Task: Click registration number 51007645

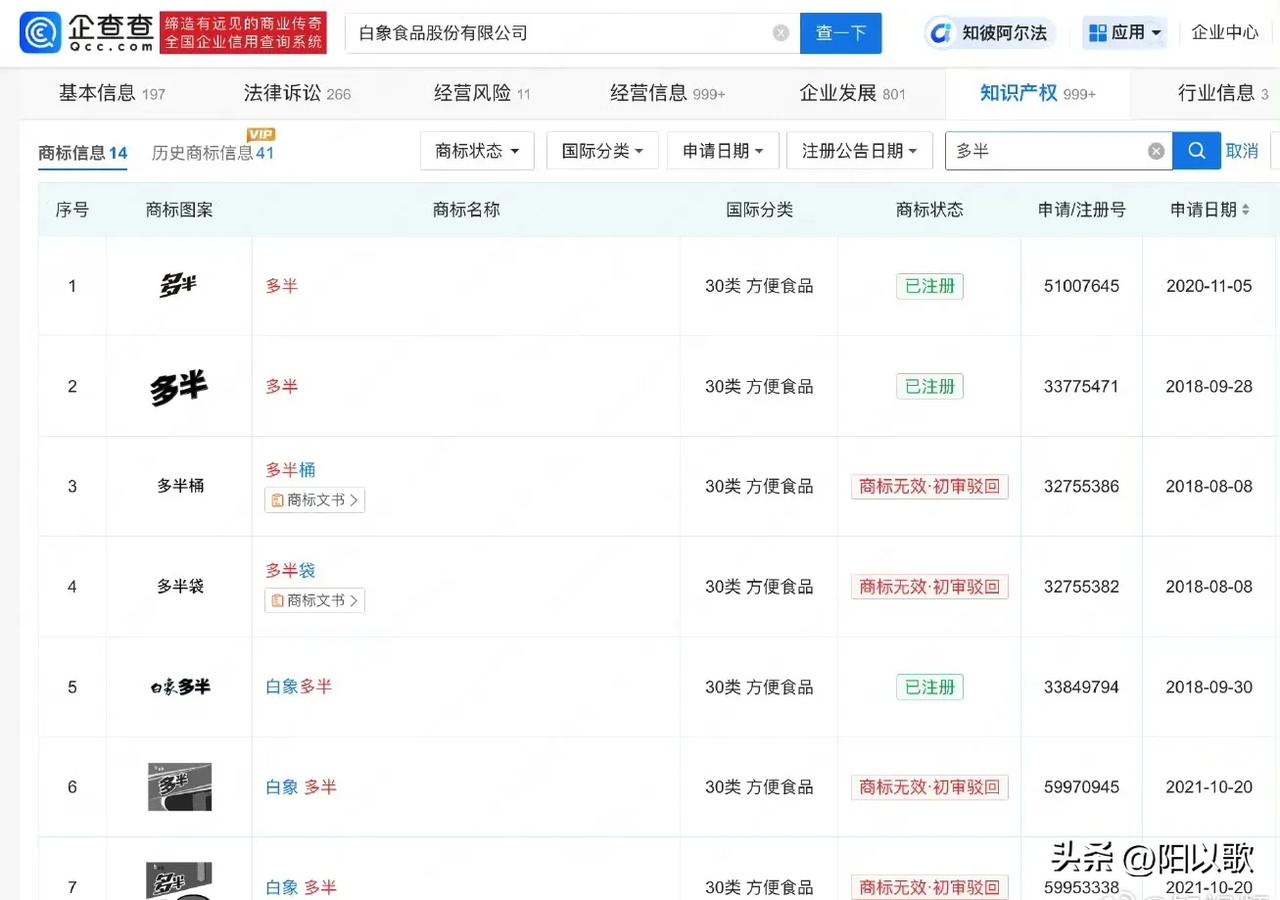Action: 1081,286
